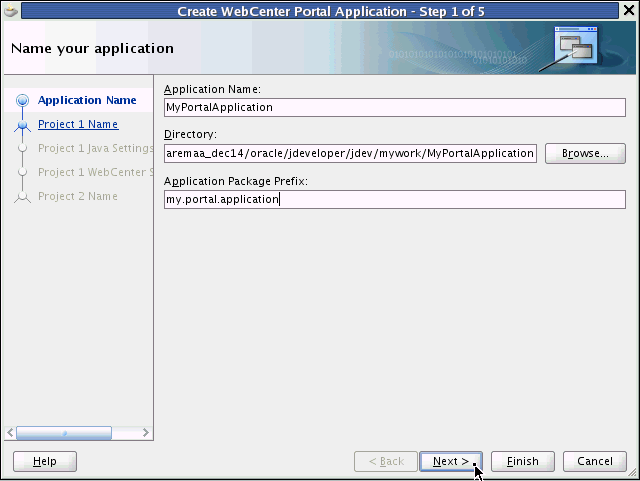This screenshot has height=481, width=640.
Task: Close the wizard dialog window
Action: click(x=629, y=10)
